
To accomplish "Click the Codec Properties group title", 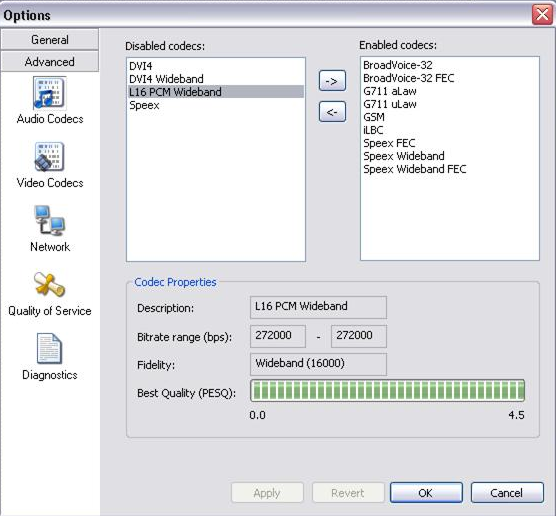I will coord(175,282).
